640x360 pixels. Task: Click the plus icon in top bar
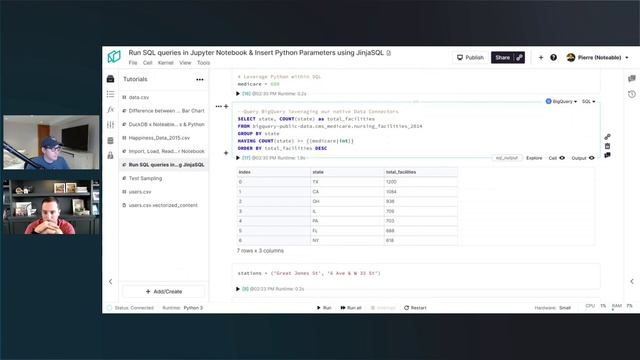click(x=541, y=58)
